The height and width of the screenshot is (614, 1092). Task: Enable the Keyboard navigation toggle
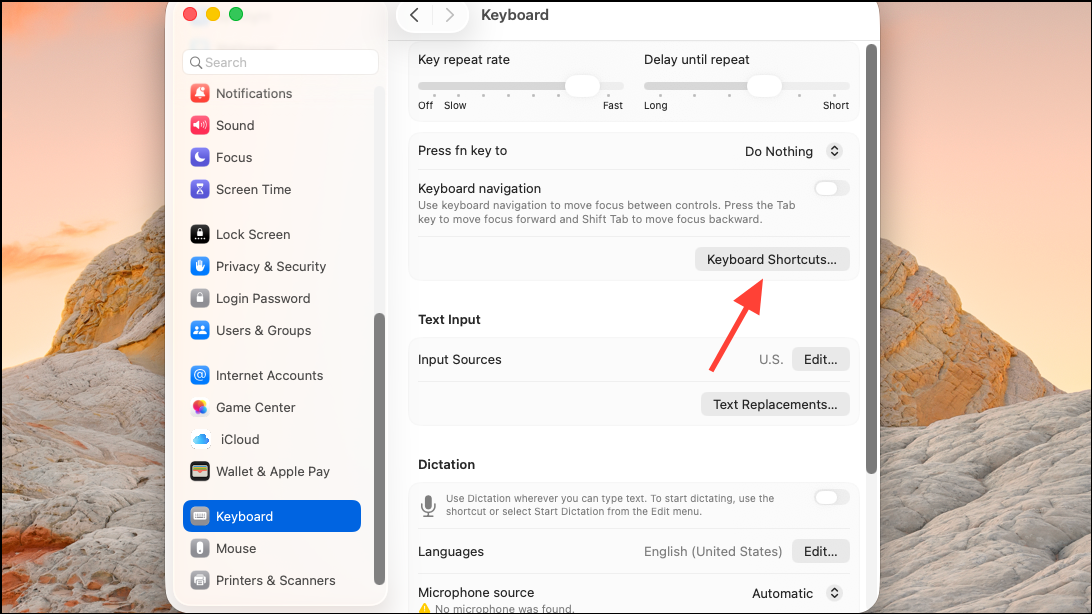pyautogui.click(x=831, y=188)
